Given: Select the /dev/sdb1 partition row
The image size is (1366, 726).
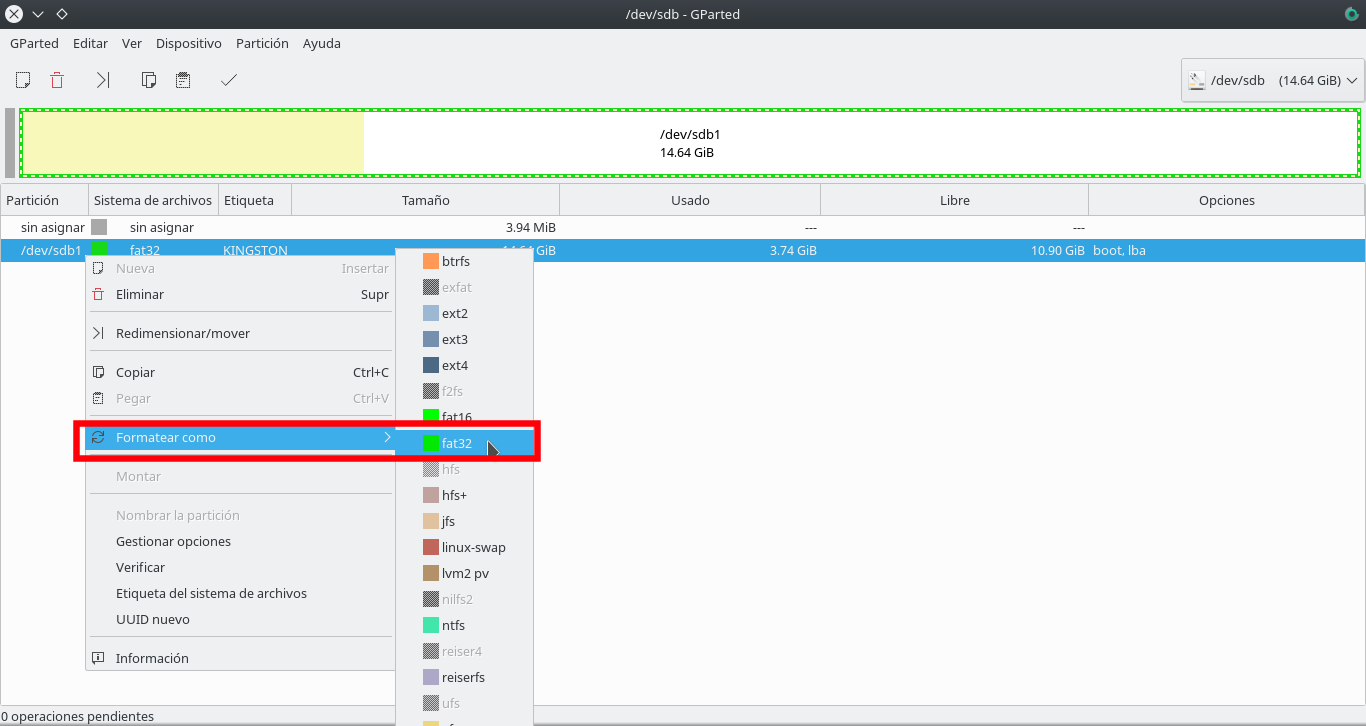Looking at the screenshot, I should point(683,250).
